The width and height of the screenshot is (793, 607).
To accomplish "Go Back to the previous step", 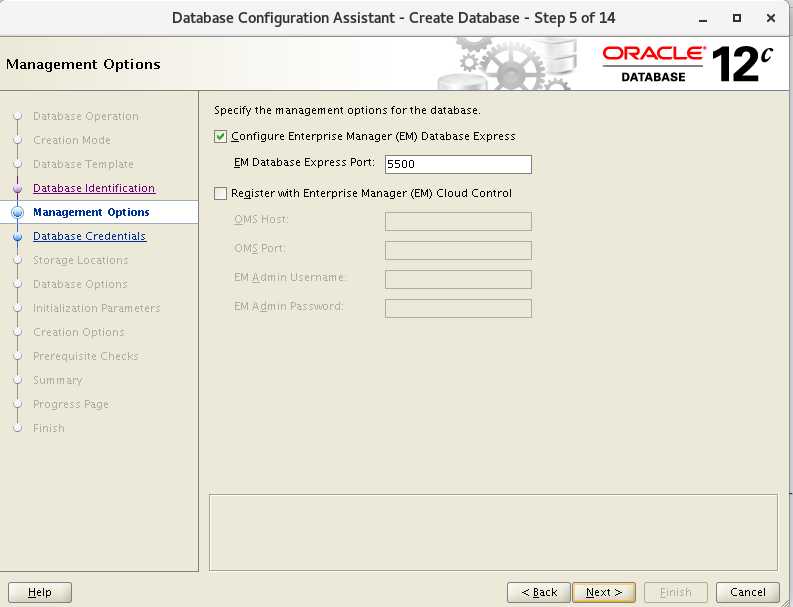I will click(539, 592).
